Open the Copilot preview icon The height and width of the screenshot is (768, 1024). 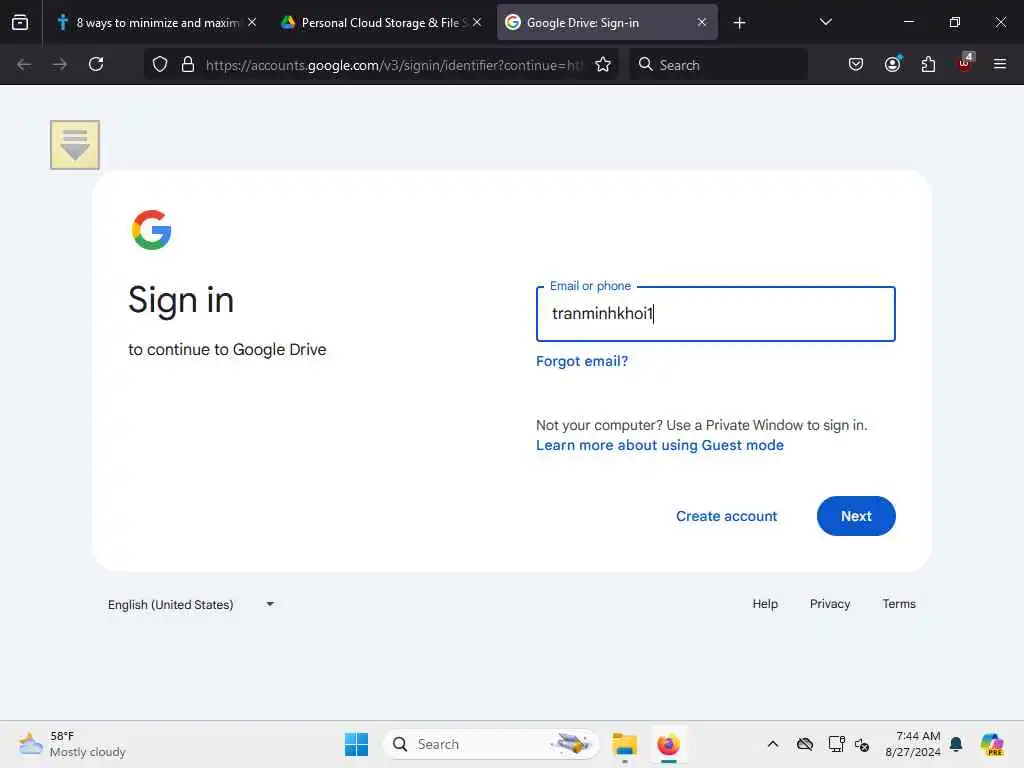tap(992, 744)
